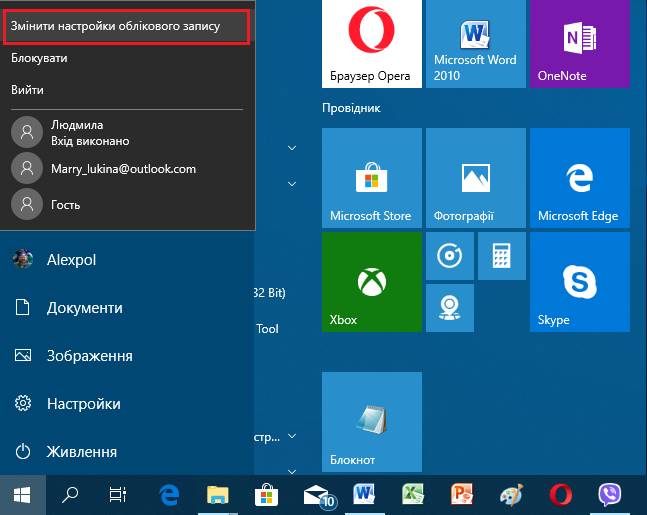Open Word from the taskbar
647x515 pixels.
(364, 495)
